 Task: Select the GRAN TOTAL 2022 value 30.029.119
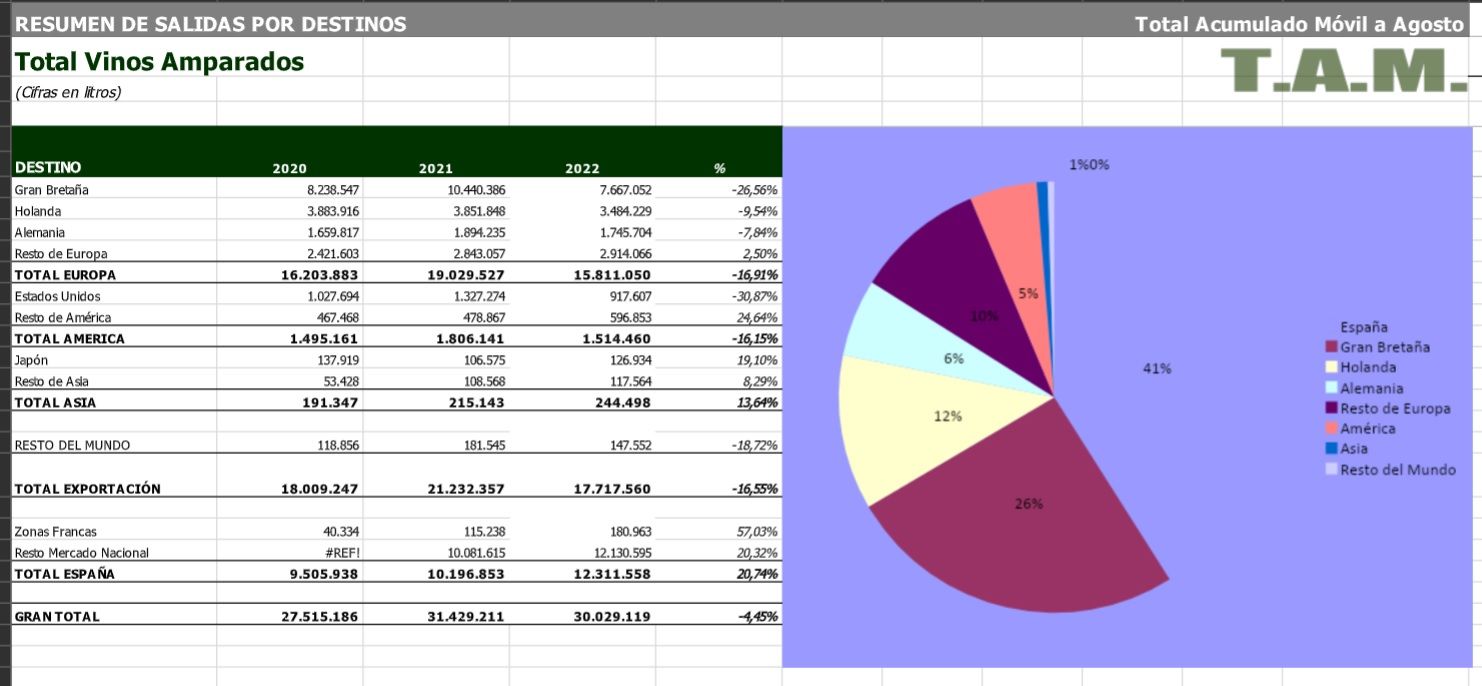coord(614,617)
